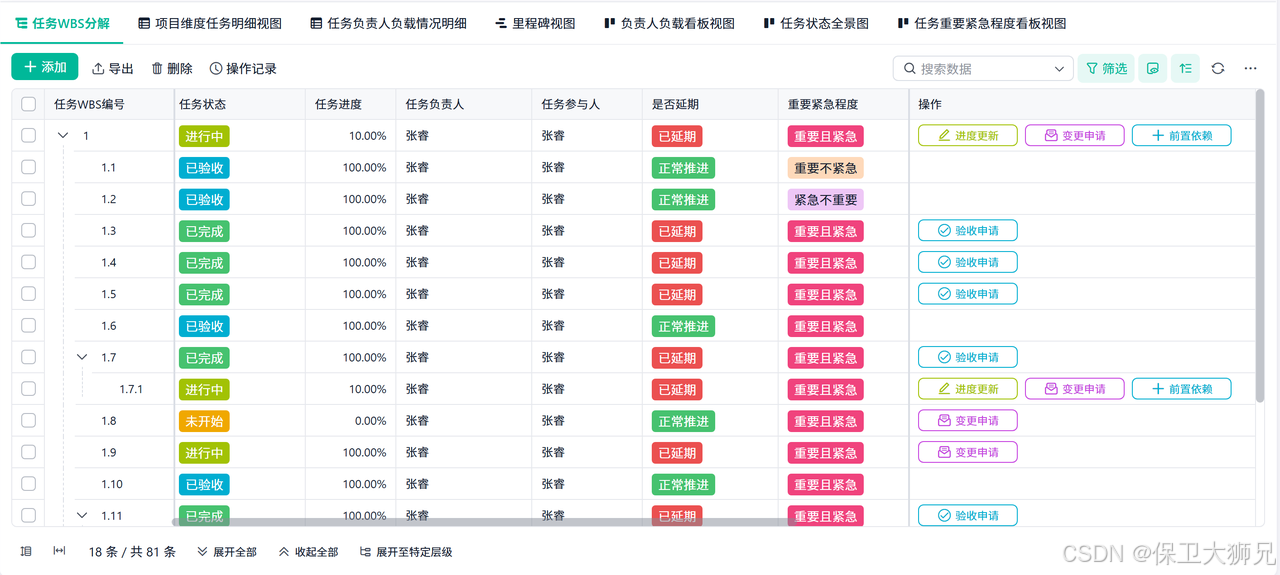The width and height of the screenshot is (1280, 575).
Task: Click 验收申请 button in row 1.7
Action: pos(968,357)
